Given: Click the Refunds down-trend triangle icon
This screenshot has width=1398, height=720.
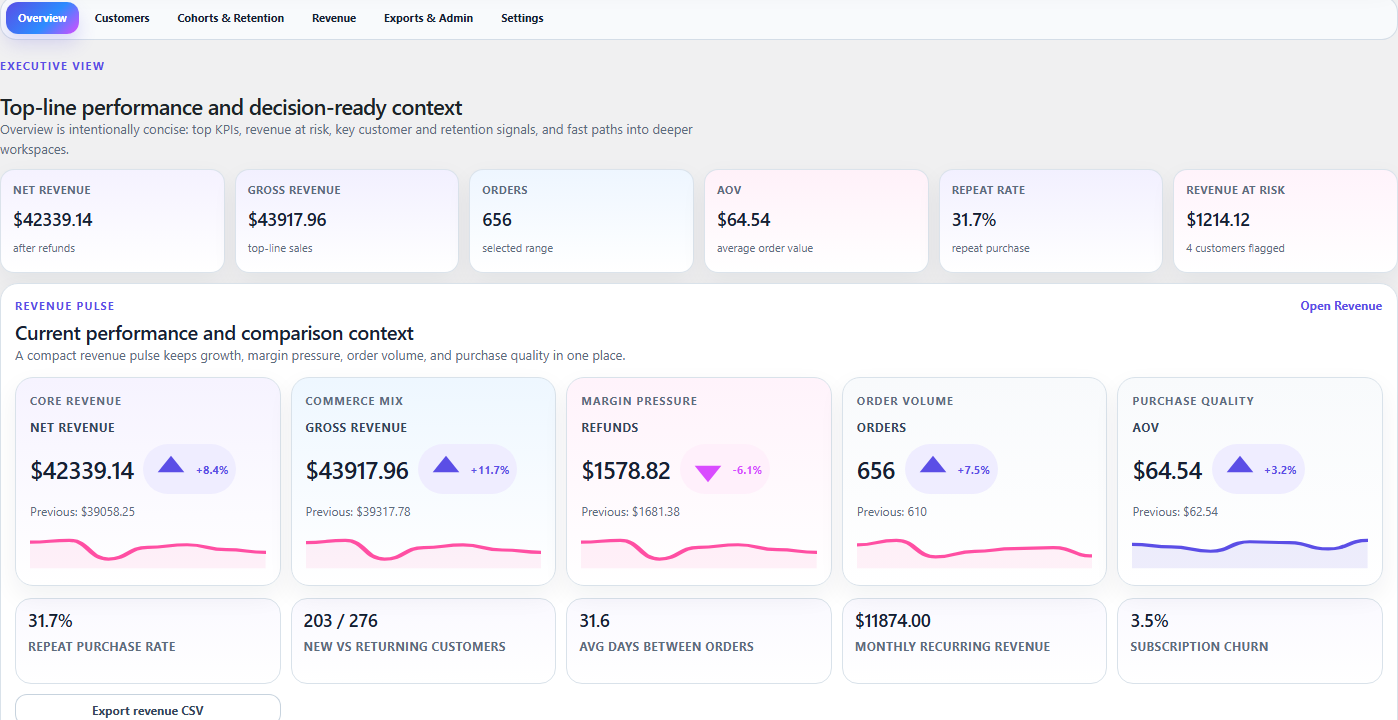Looking at the screenshot, I should pos(708,472).
